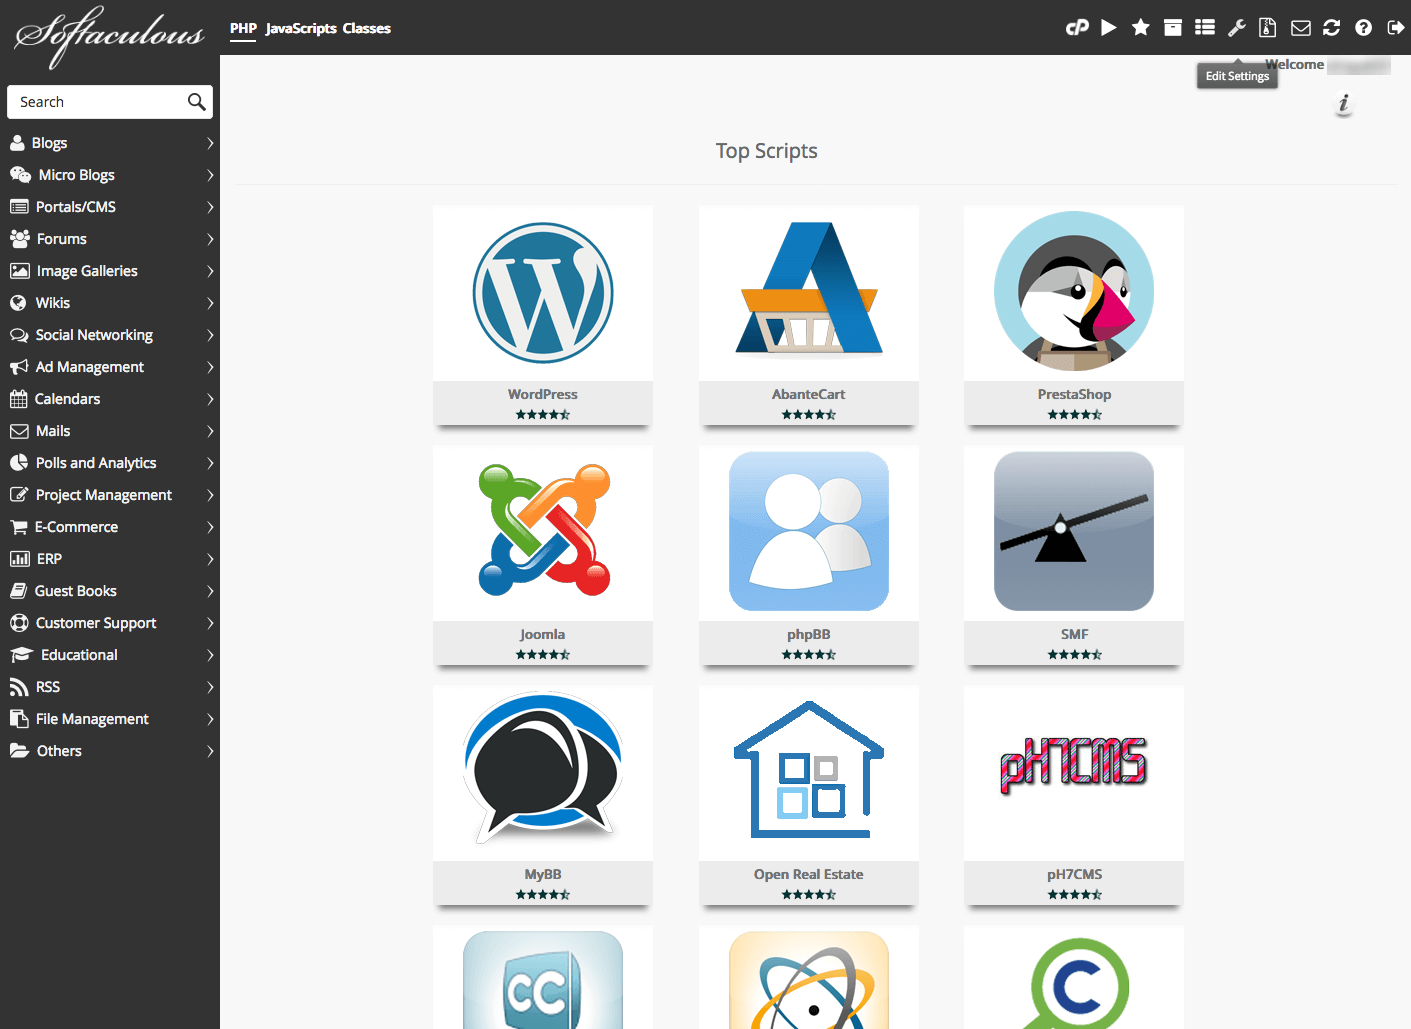The image size is (1411, 1029).
Task: Expand the Project Management category
Action: [x=110, y=495]
